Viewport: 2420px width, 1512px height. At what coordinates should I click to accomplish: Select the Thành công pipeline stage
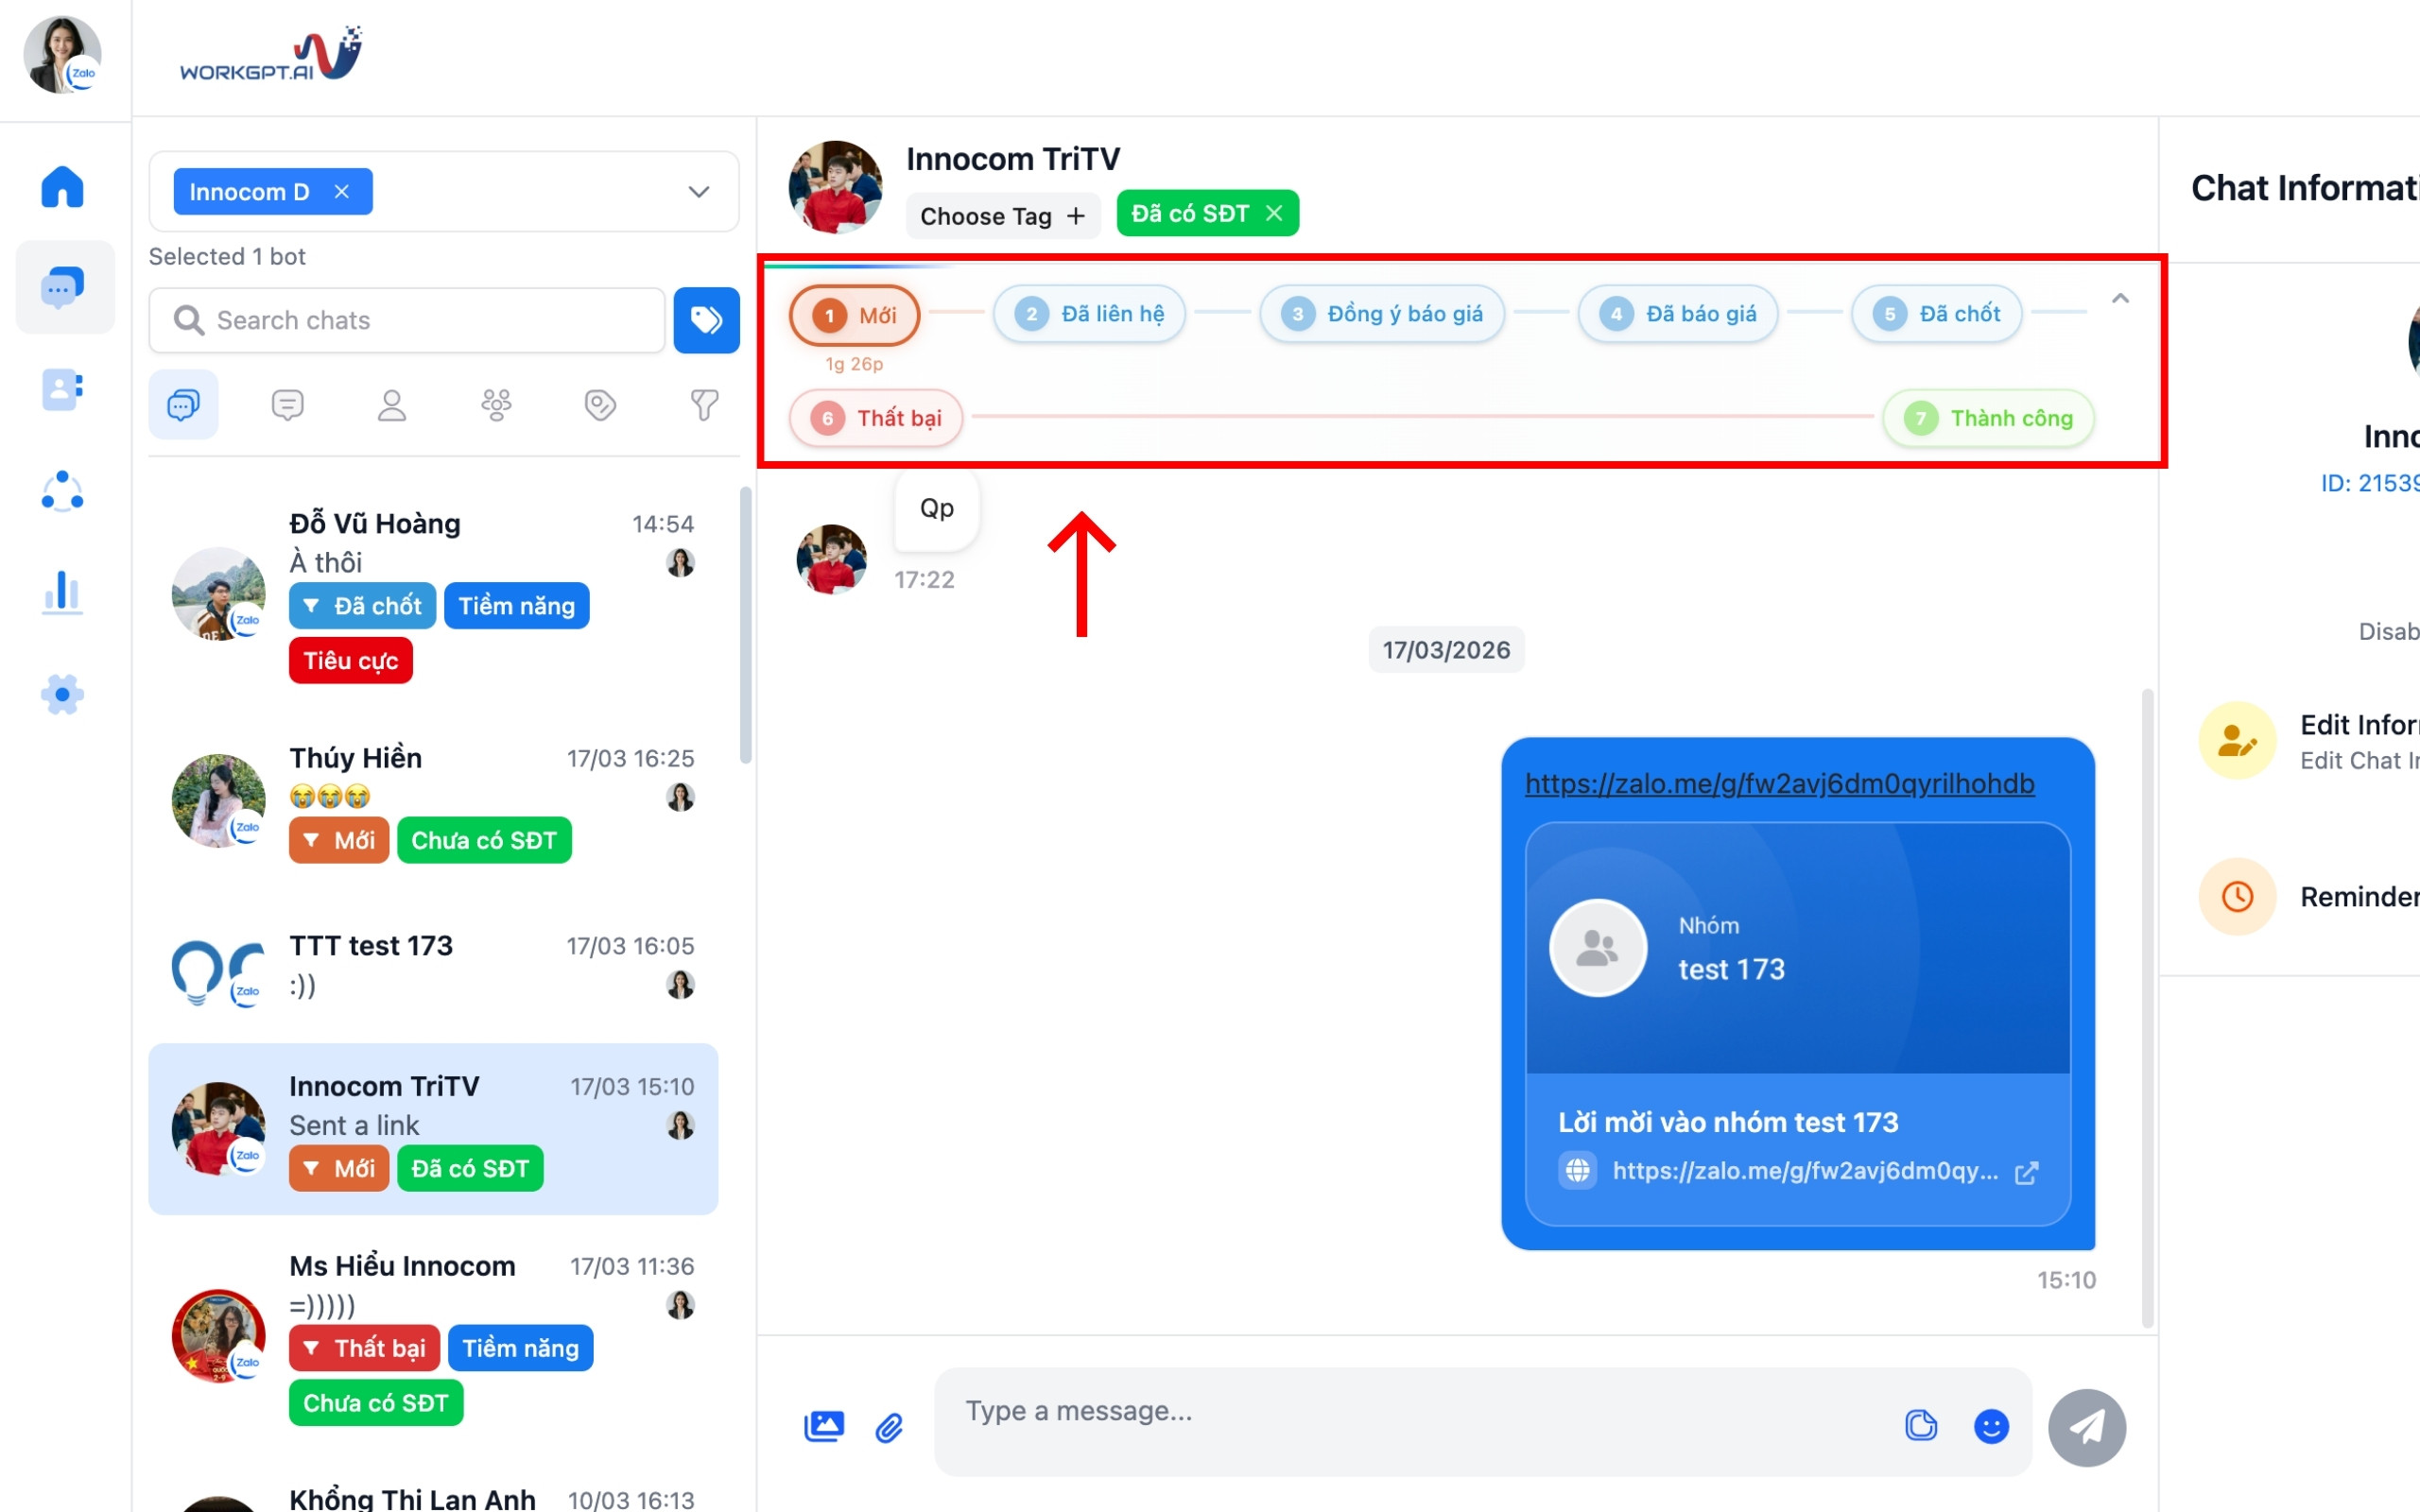coord(1988,418)
